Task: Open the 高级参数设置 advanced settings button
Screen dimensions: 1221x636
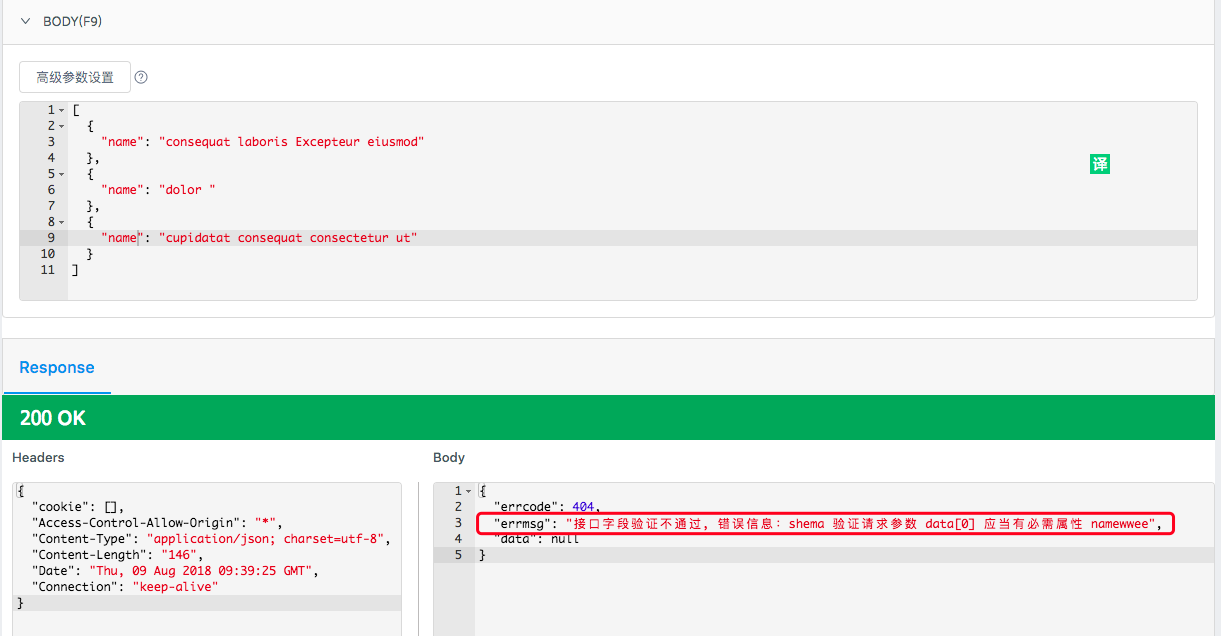Action: pyautogui.click(x=75, y=77)
